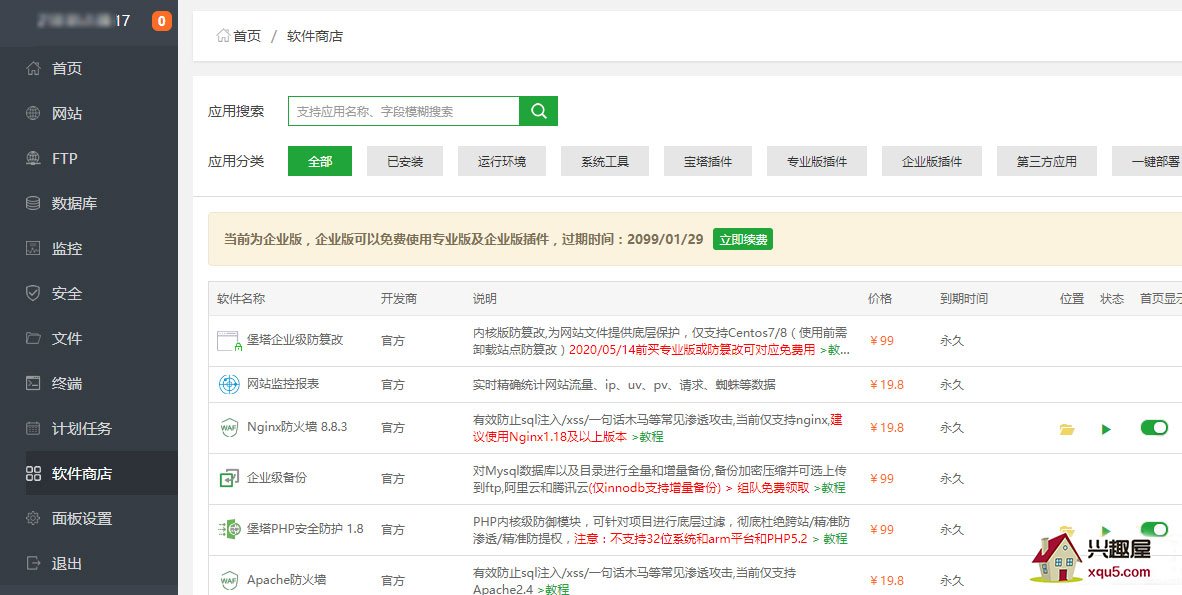Viewport: 1182px width, 595px height.
Task: Open 安全 in the sidebar
Action: 89,293
